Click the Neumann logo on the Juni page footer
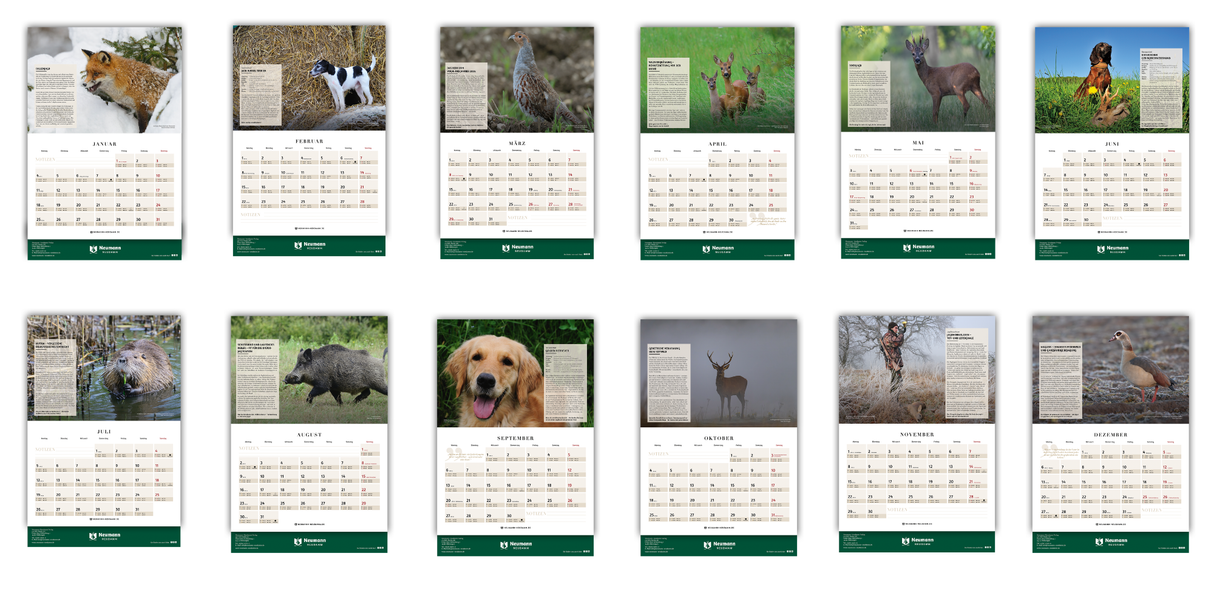 point(1113,247)
